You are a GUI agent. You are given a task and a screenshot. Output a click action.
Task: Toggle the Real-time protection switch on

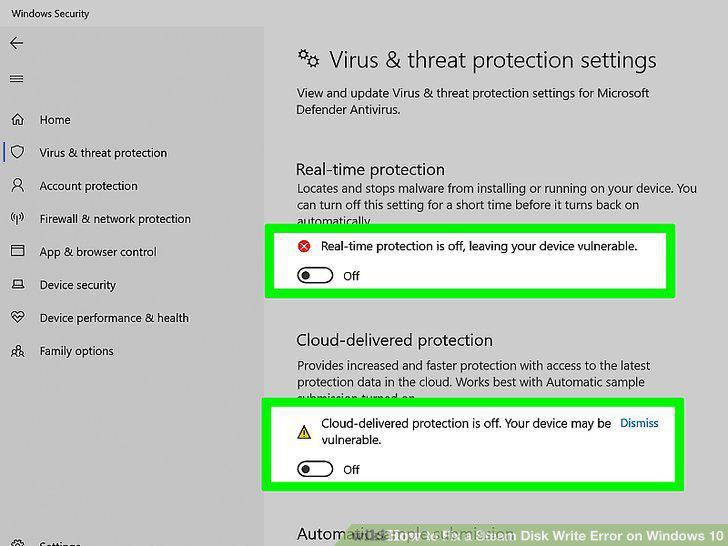(x=315, y=275)
